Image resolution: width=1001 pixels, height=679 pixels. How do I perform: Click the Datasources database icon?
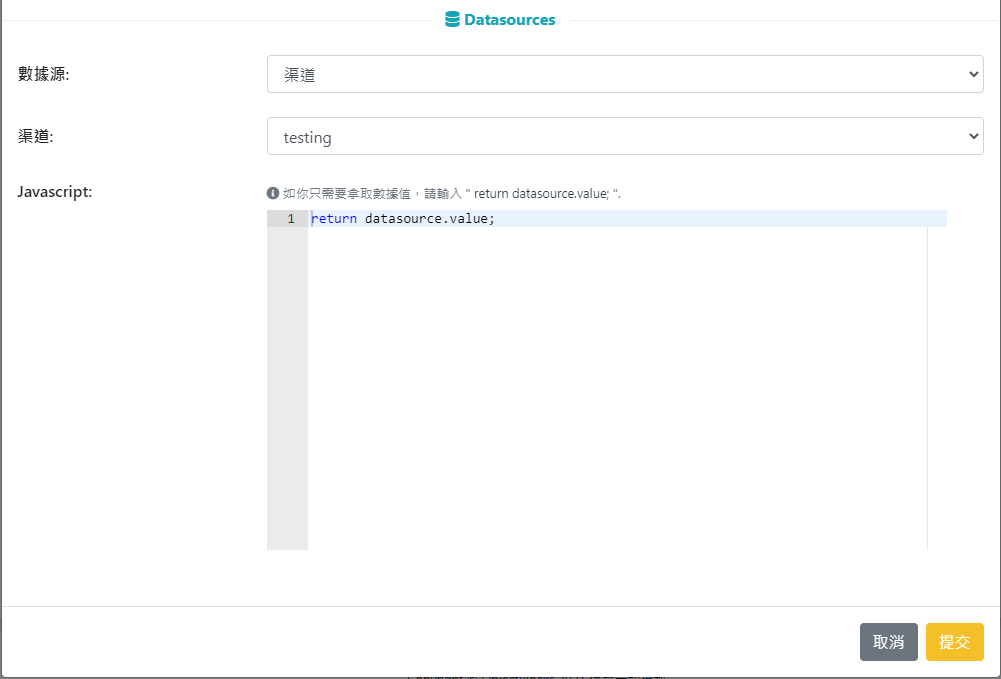coord(452,19)
